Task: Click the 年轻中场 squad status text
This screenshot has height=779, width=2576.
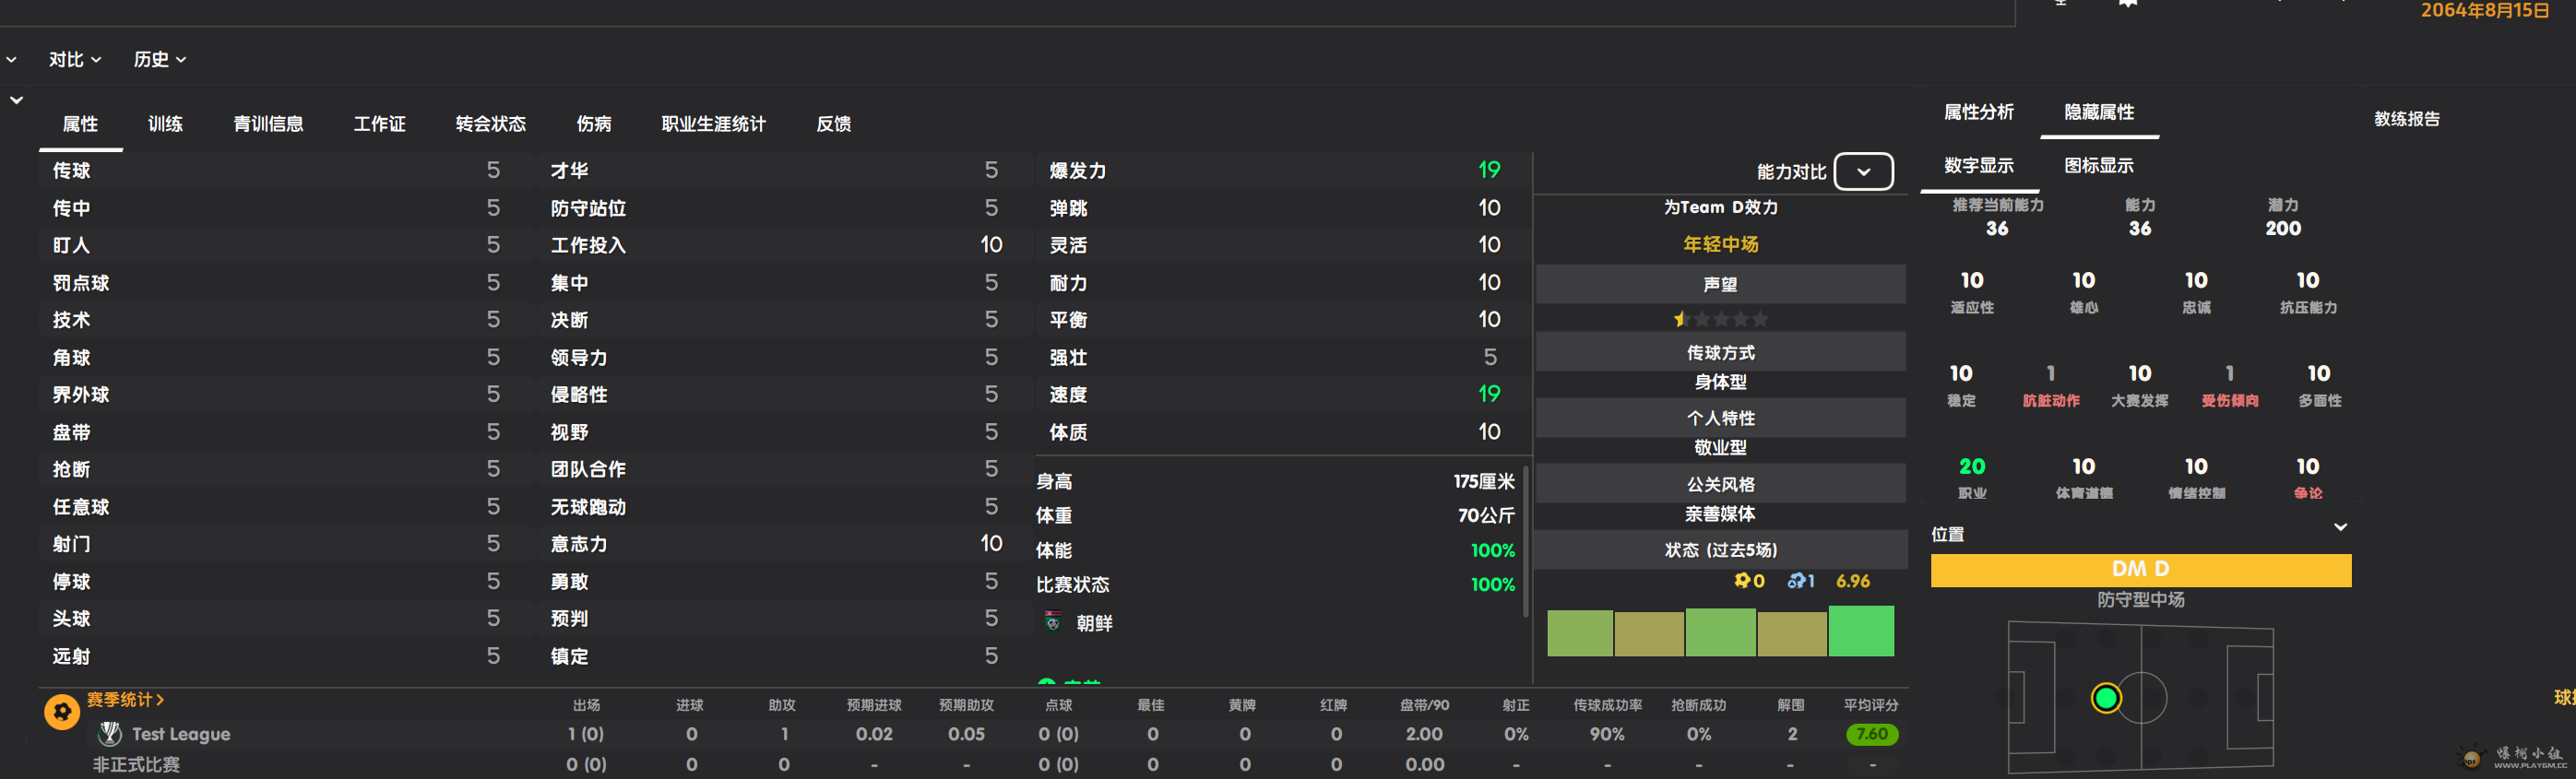Action: tap(1720, 244)
